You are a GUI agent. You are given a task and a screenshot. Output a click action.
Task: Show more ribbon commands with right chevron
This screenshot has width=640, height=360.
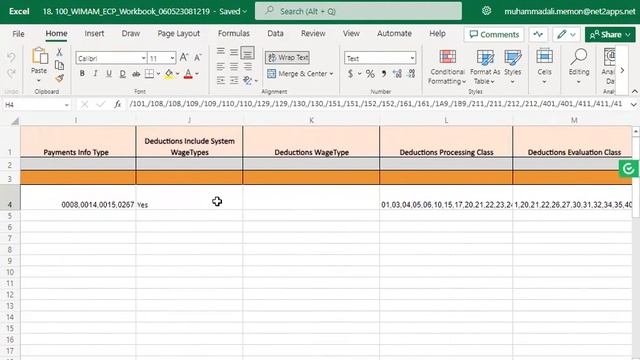[x=622, y=71]
